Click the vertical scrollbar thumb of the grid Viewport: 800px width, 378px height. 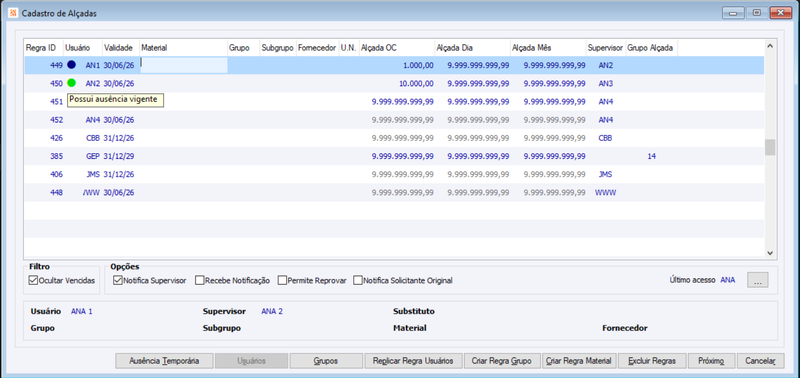click(x=770, y=147)
